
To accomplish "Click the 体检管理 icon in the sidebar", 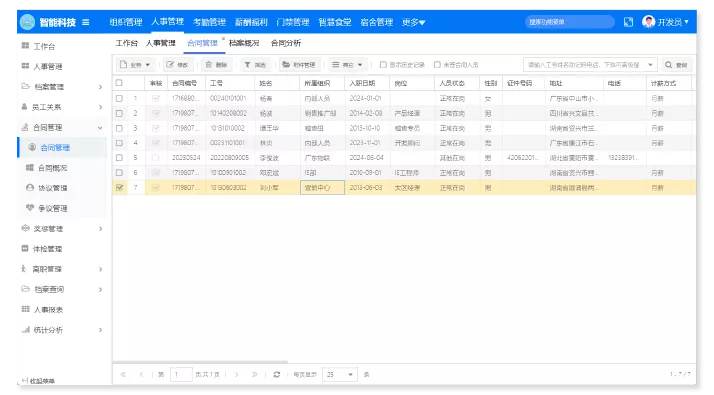I will pyautogui.click(x=26, y=248).
